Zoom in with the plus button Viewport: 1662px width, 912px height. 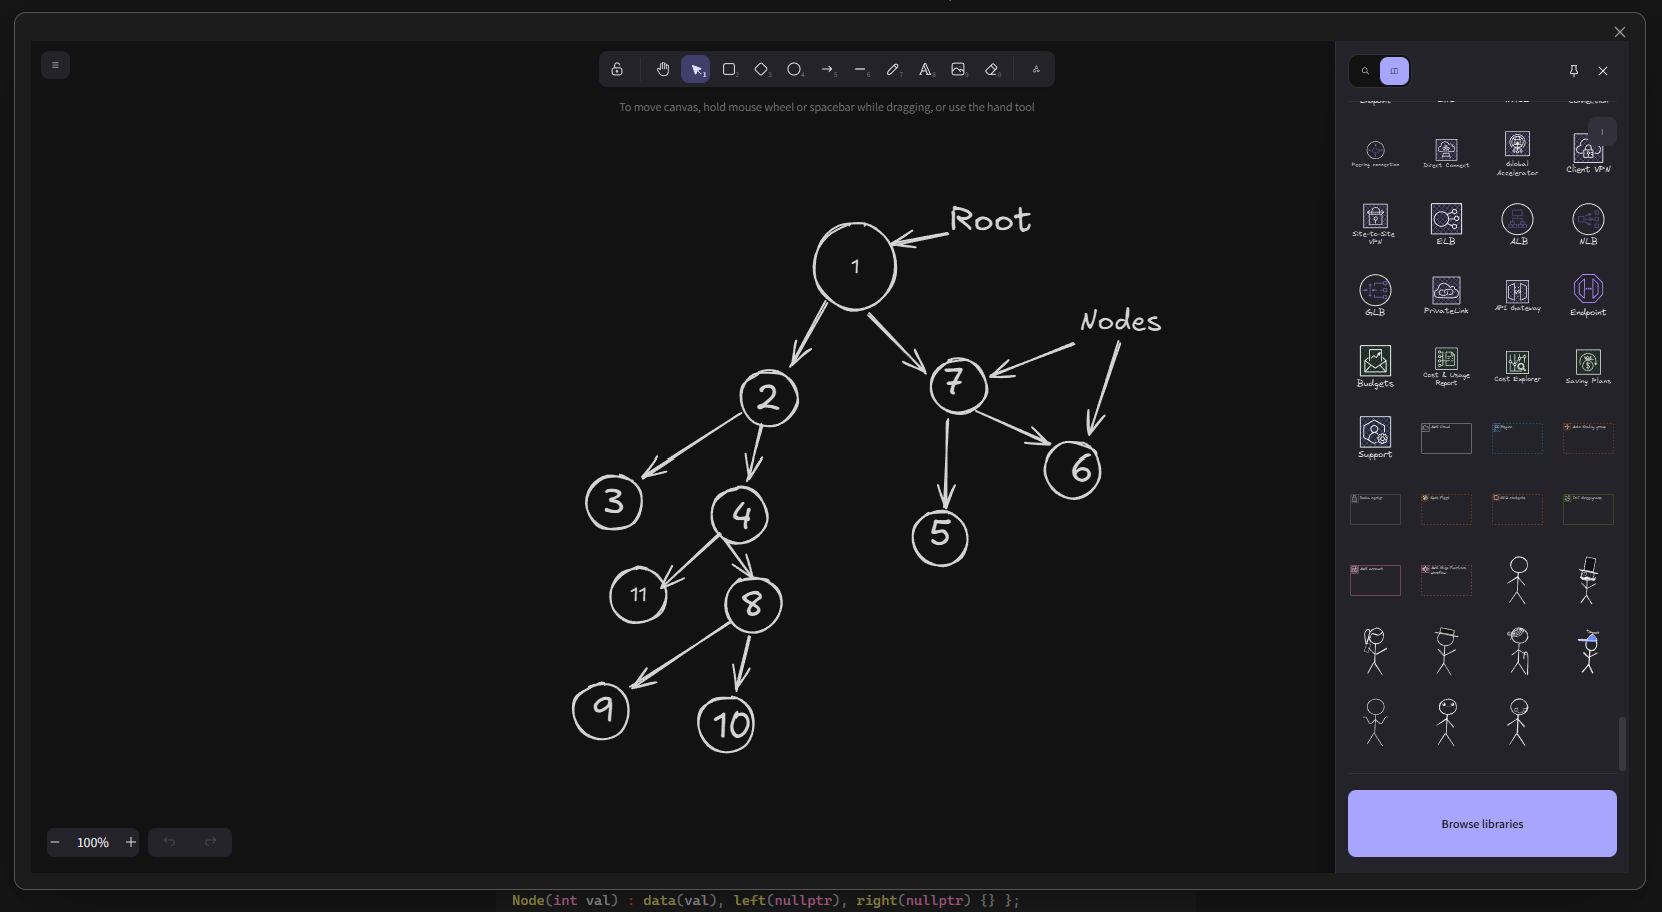click(x=130, y=842)
